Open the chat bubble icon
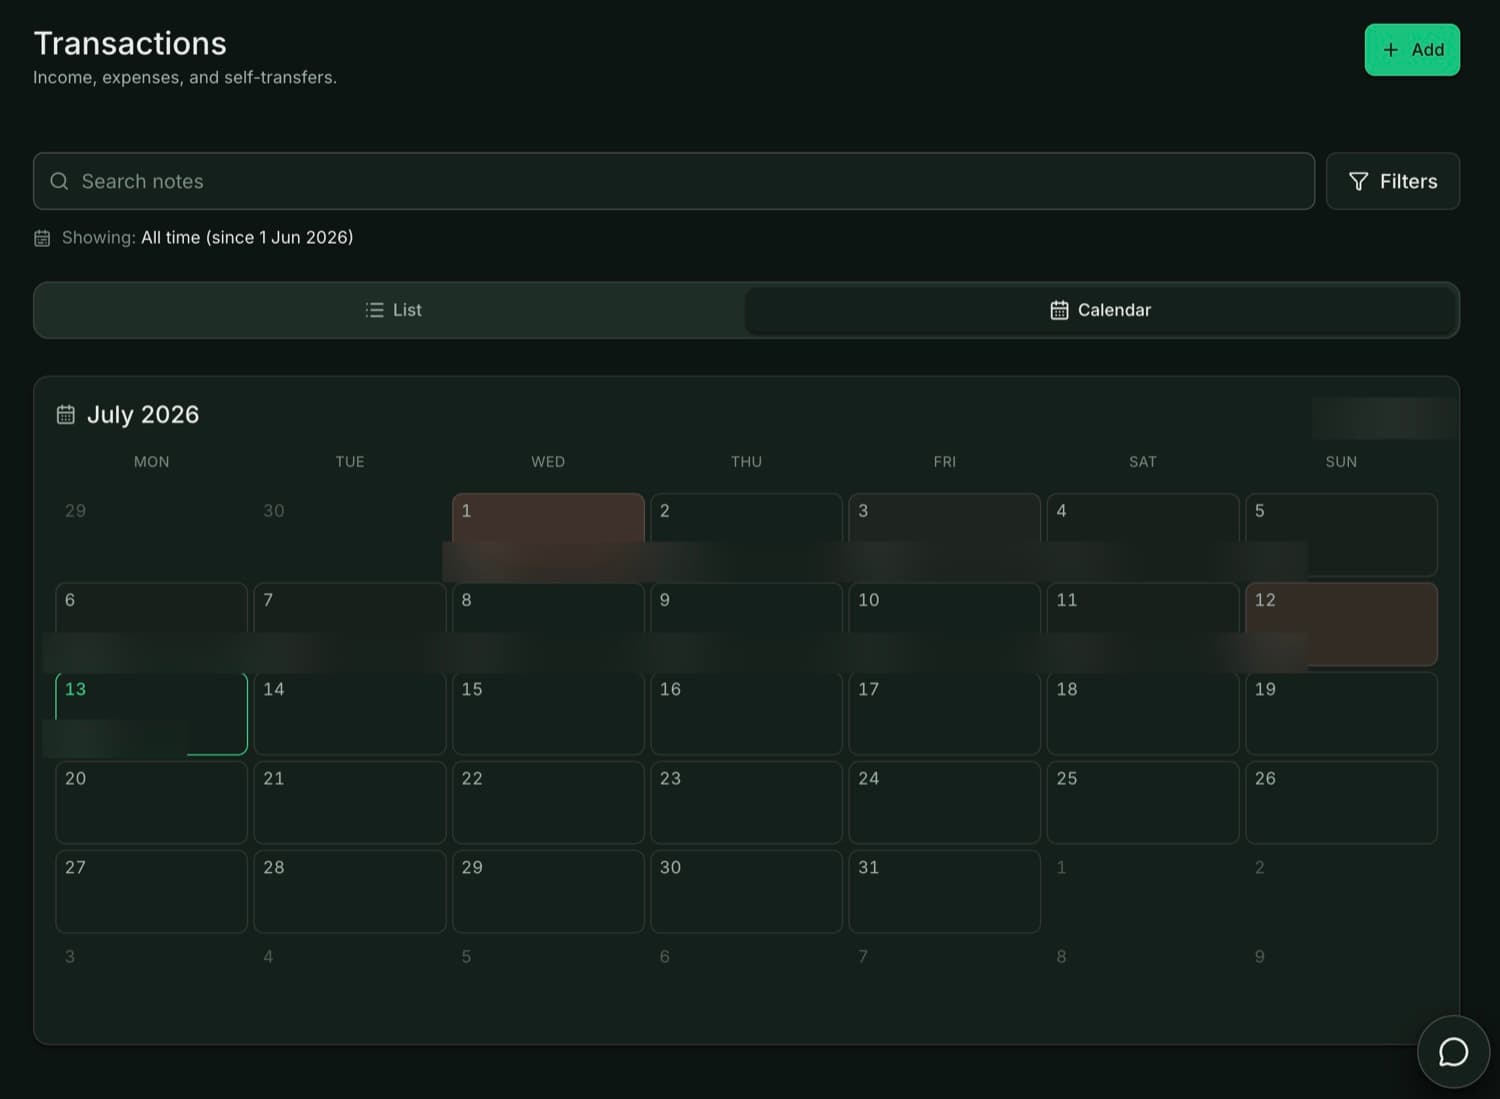The image size is (1500, 1099). point(1453,1052)
